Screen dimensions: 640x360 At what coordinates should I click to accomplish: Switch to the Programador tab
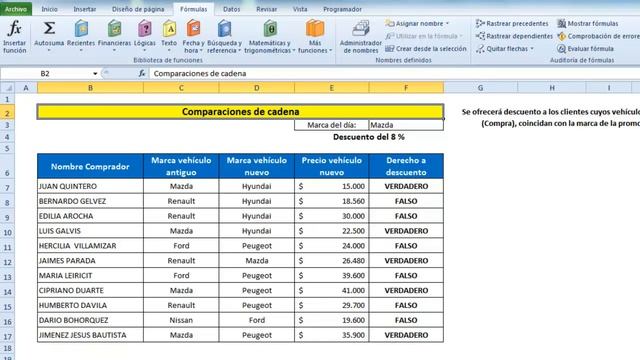click(342, 9)
